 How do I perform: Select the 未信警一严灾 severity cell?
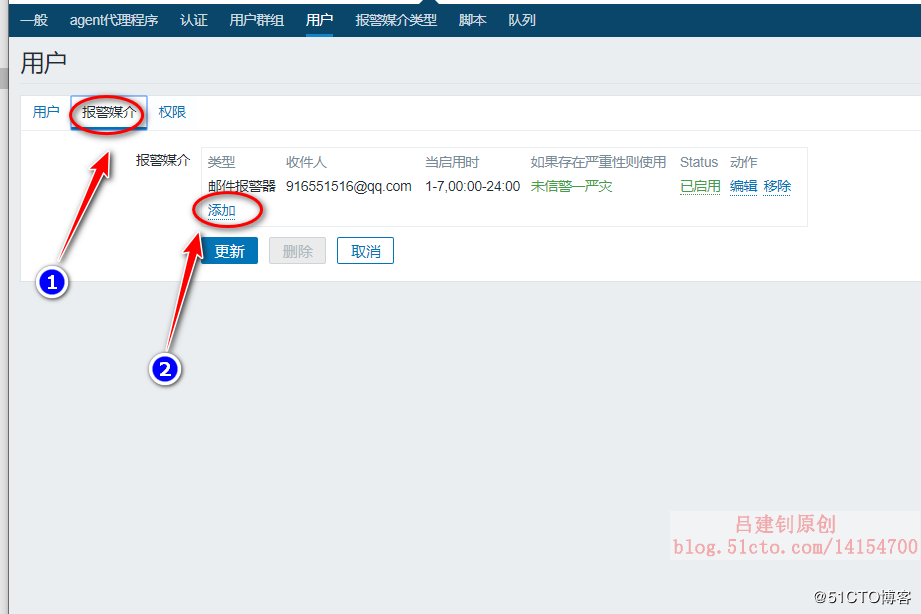(x=572, y=186)
